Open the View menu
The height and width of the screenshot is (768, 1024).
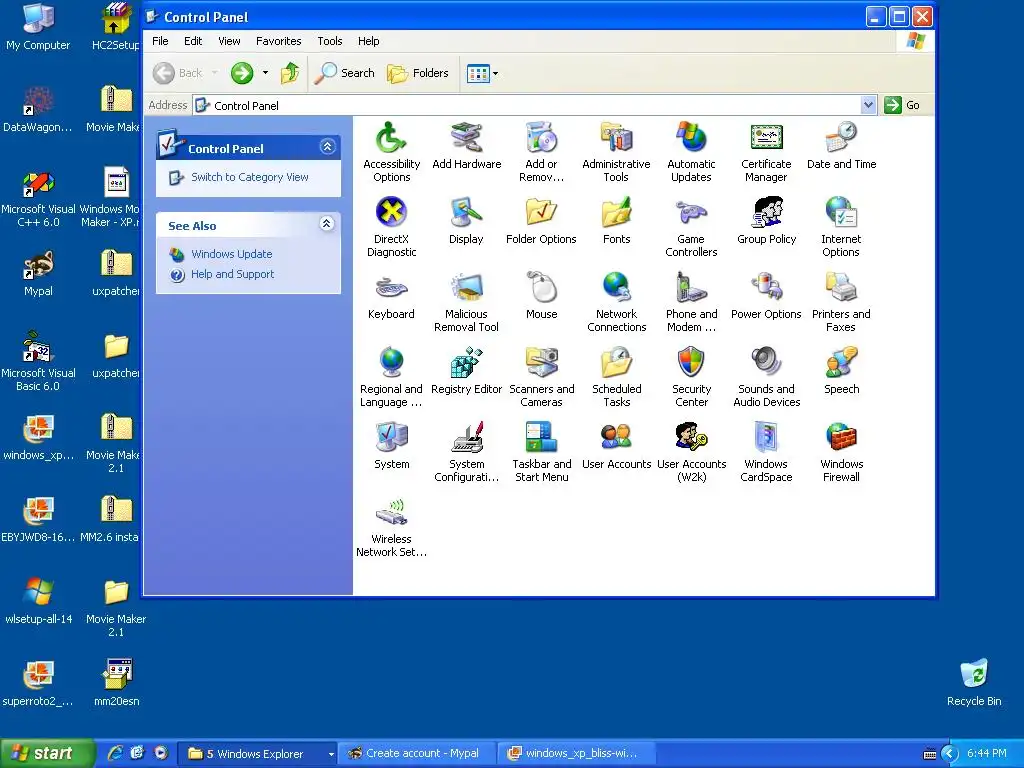(229, 41)
